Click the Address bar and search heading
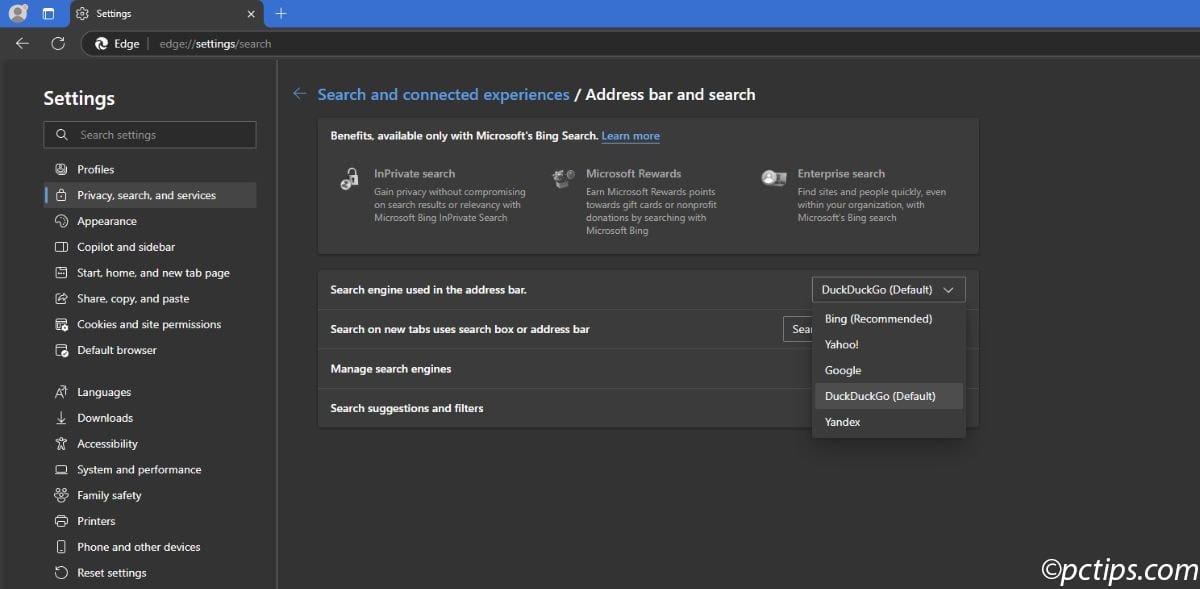The image size is (1200, 589). 670,95
